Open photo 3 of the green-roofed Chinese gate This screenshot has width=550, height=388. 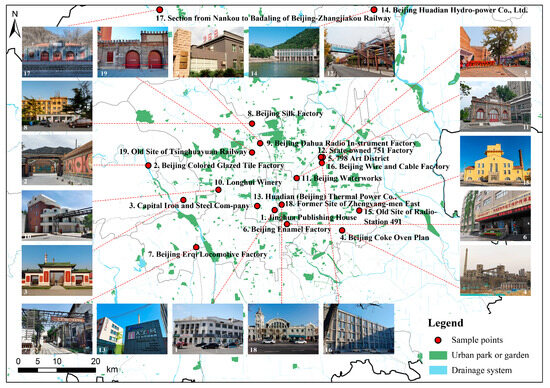pyautogui.click(x=57, y=270)
